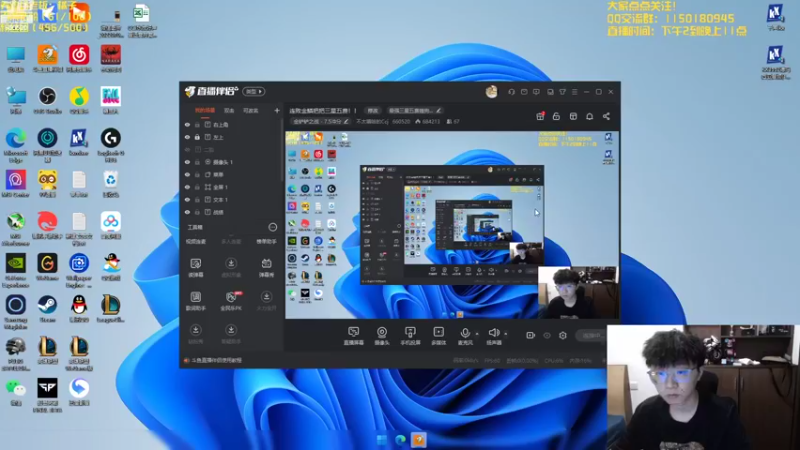
Task: Edit the game category pencil under the title
Action: tap(346, 121)
